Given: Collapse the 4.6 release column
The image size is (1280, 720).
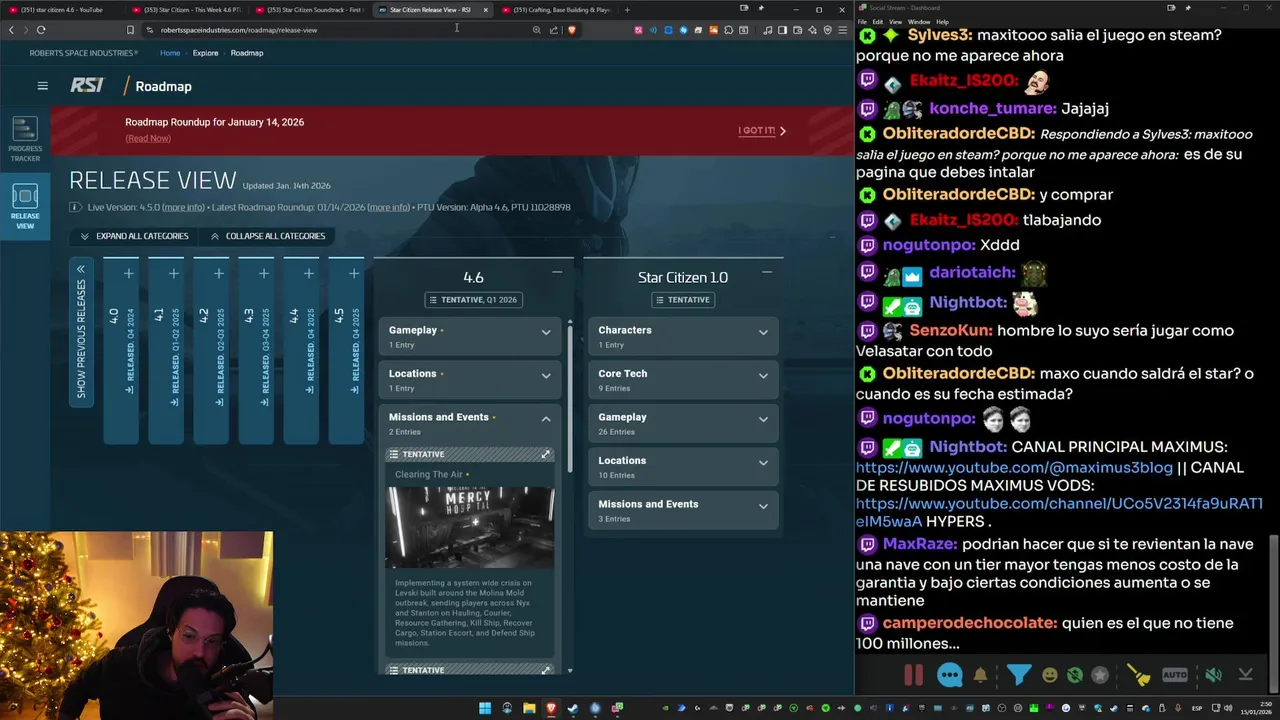Looking at the screenshot, I should click(x=557, y=272).
